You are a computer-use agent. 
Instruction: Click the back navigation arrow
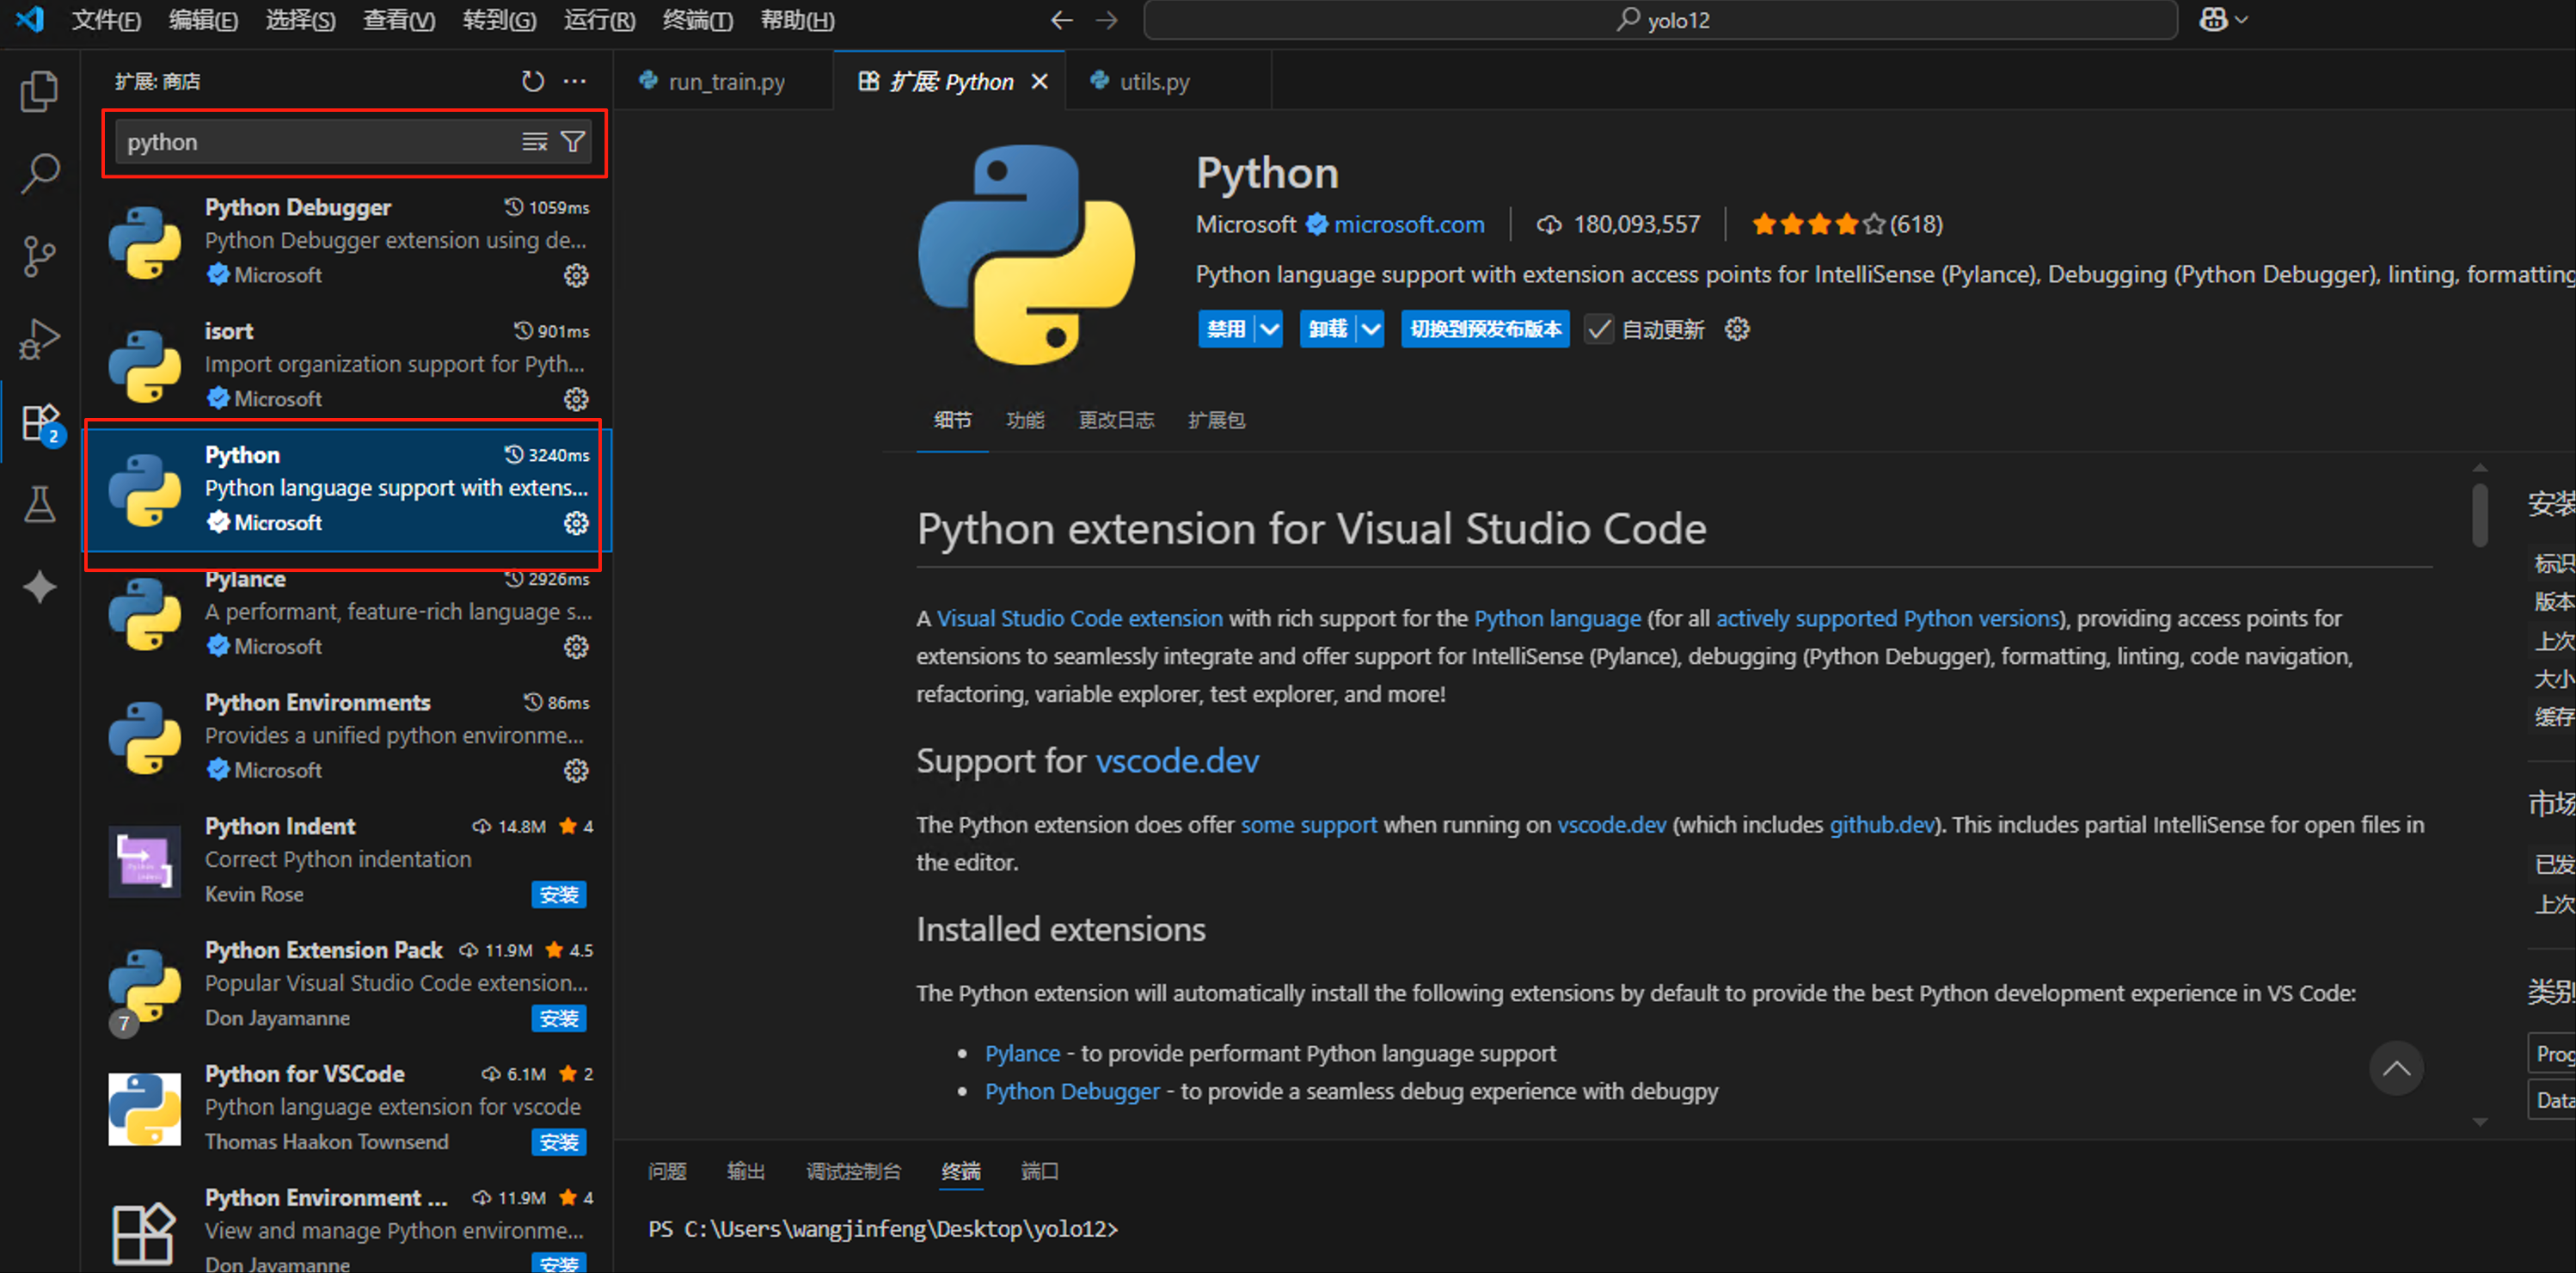pos(1060,19)
